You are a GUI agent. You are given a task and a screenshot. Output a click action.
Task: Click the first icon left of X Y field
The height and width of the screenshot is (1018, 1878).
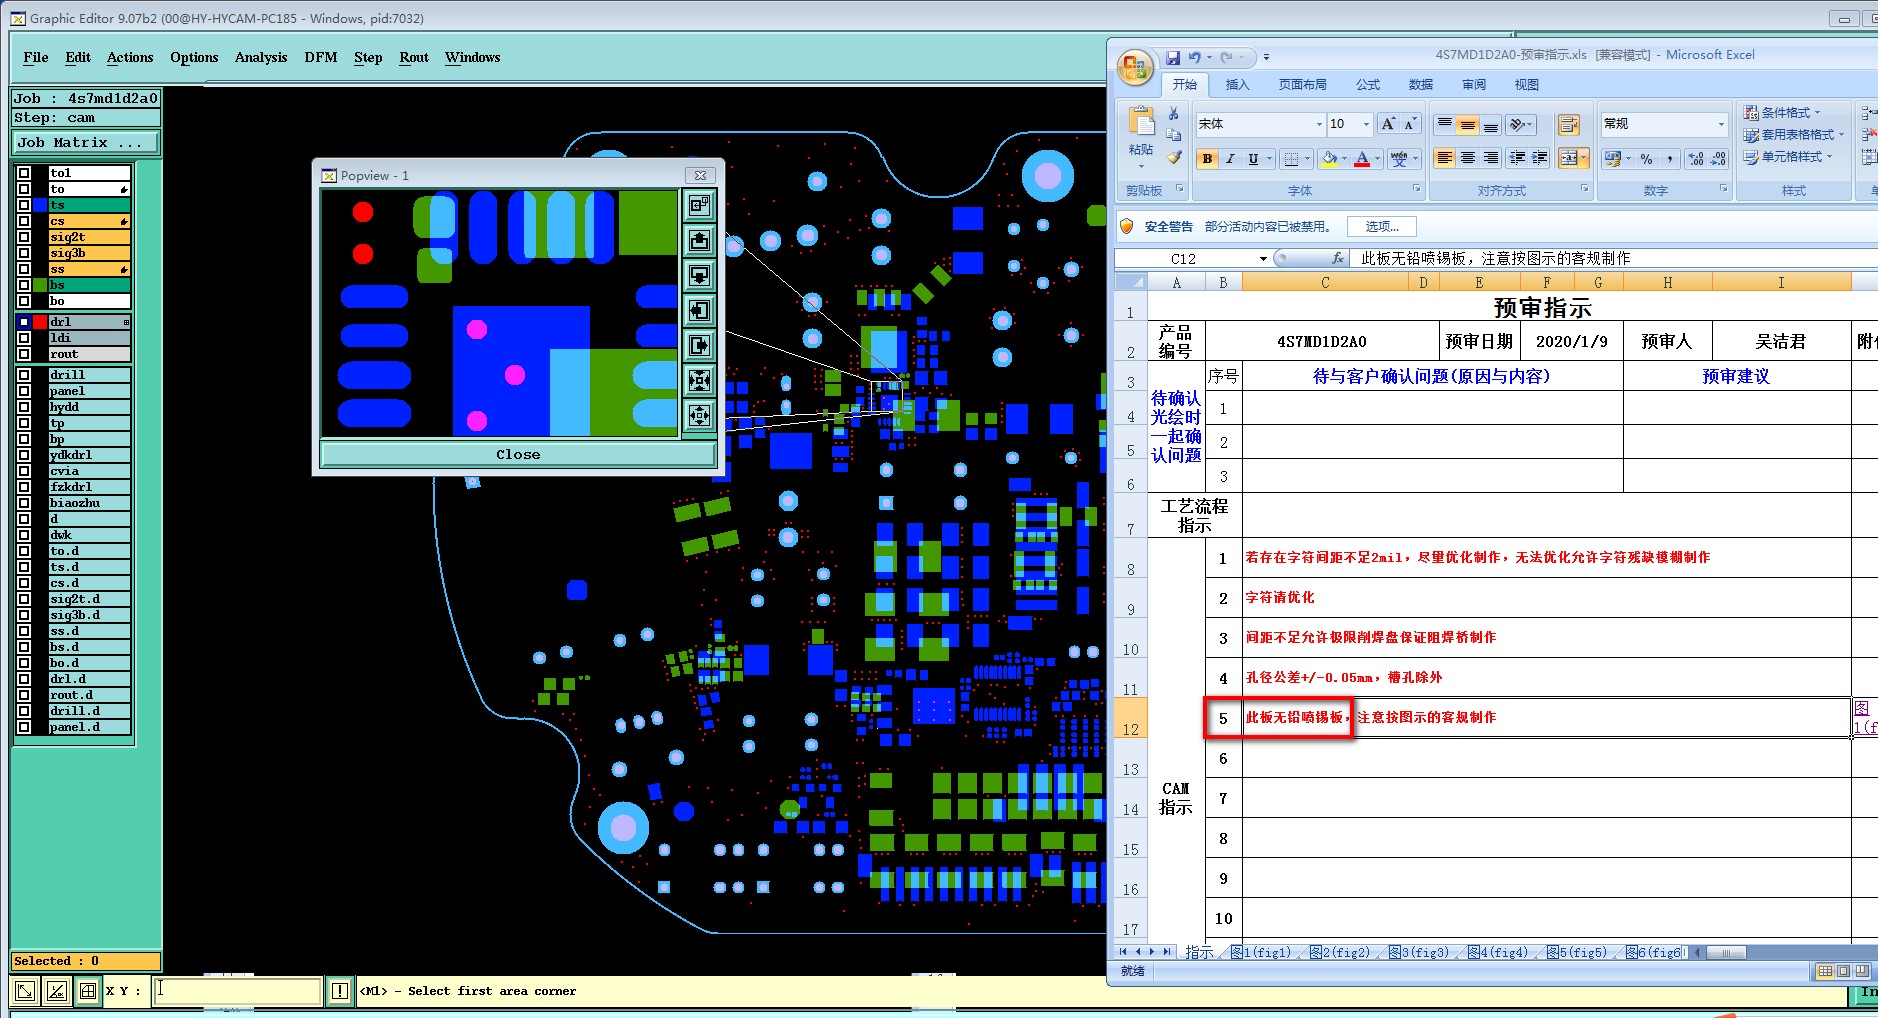(25, 991)
